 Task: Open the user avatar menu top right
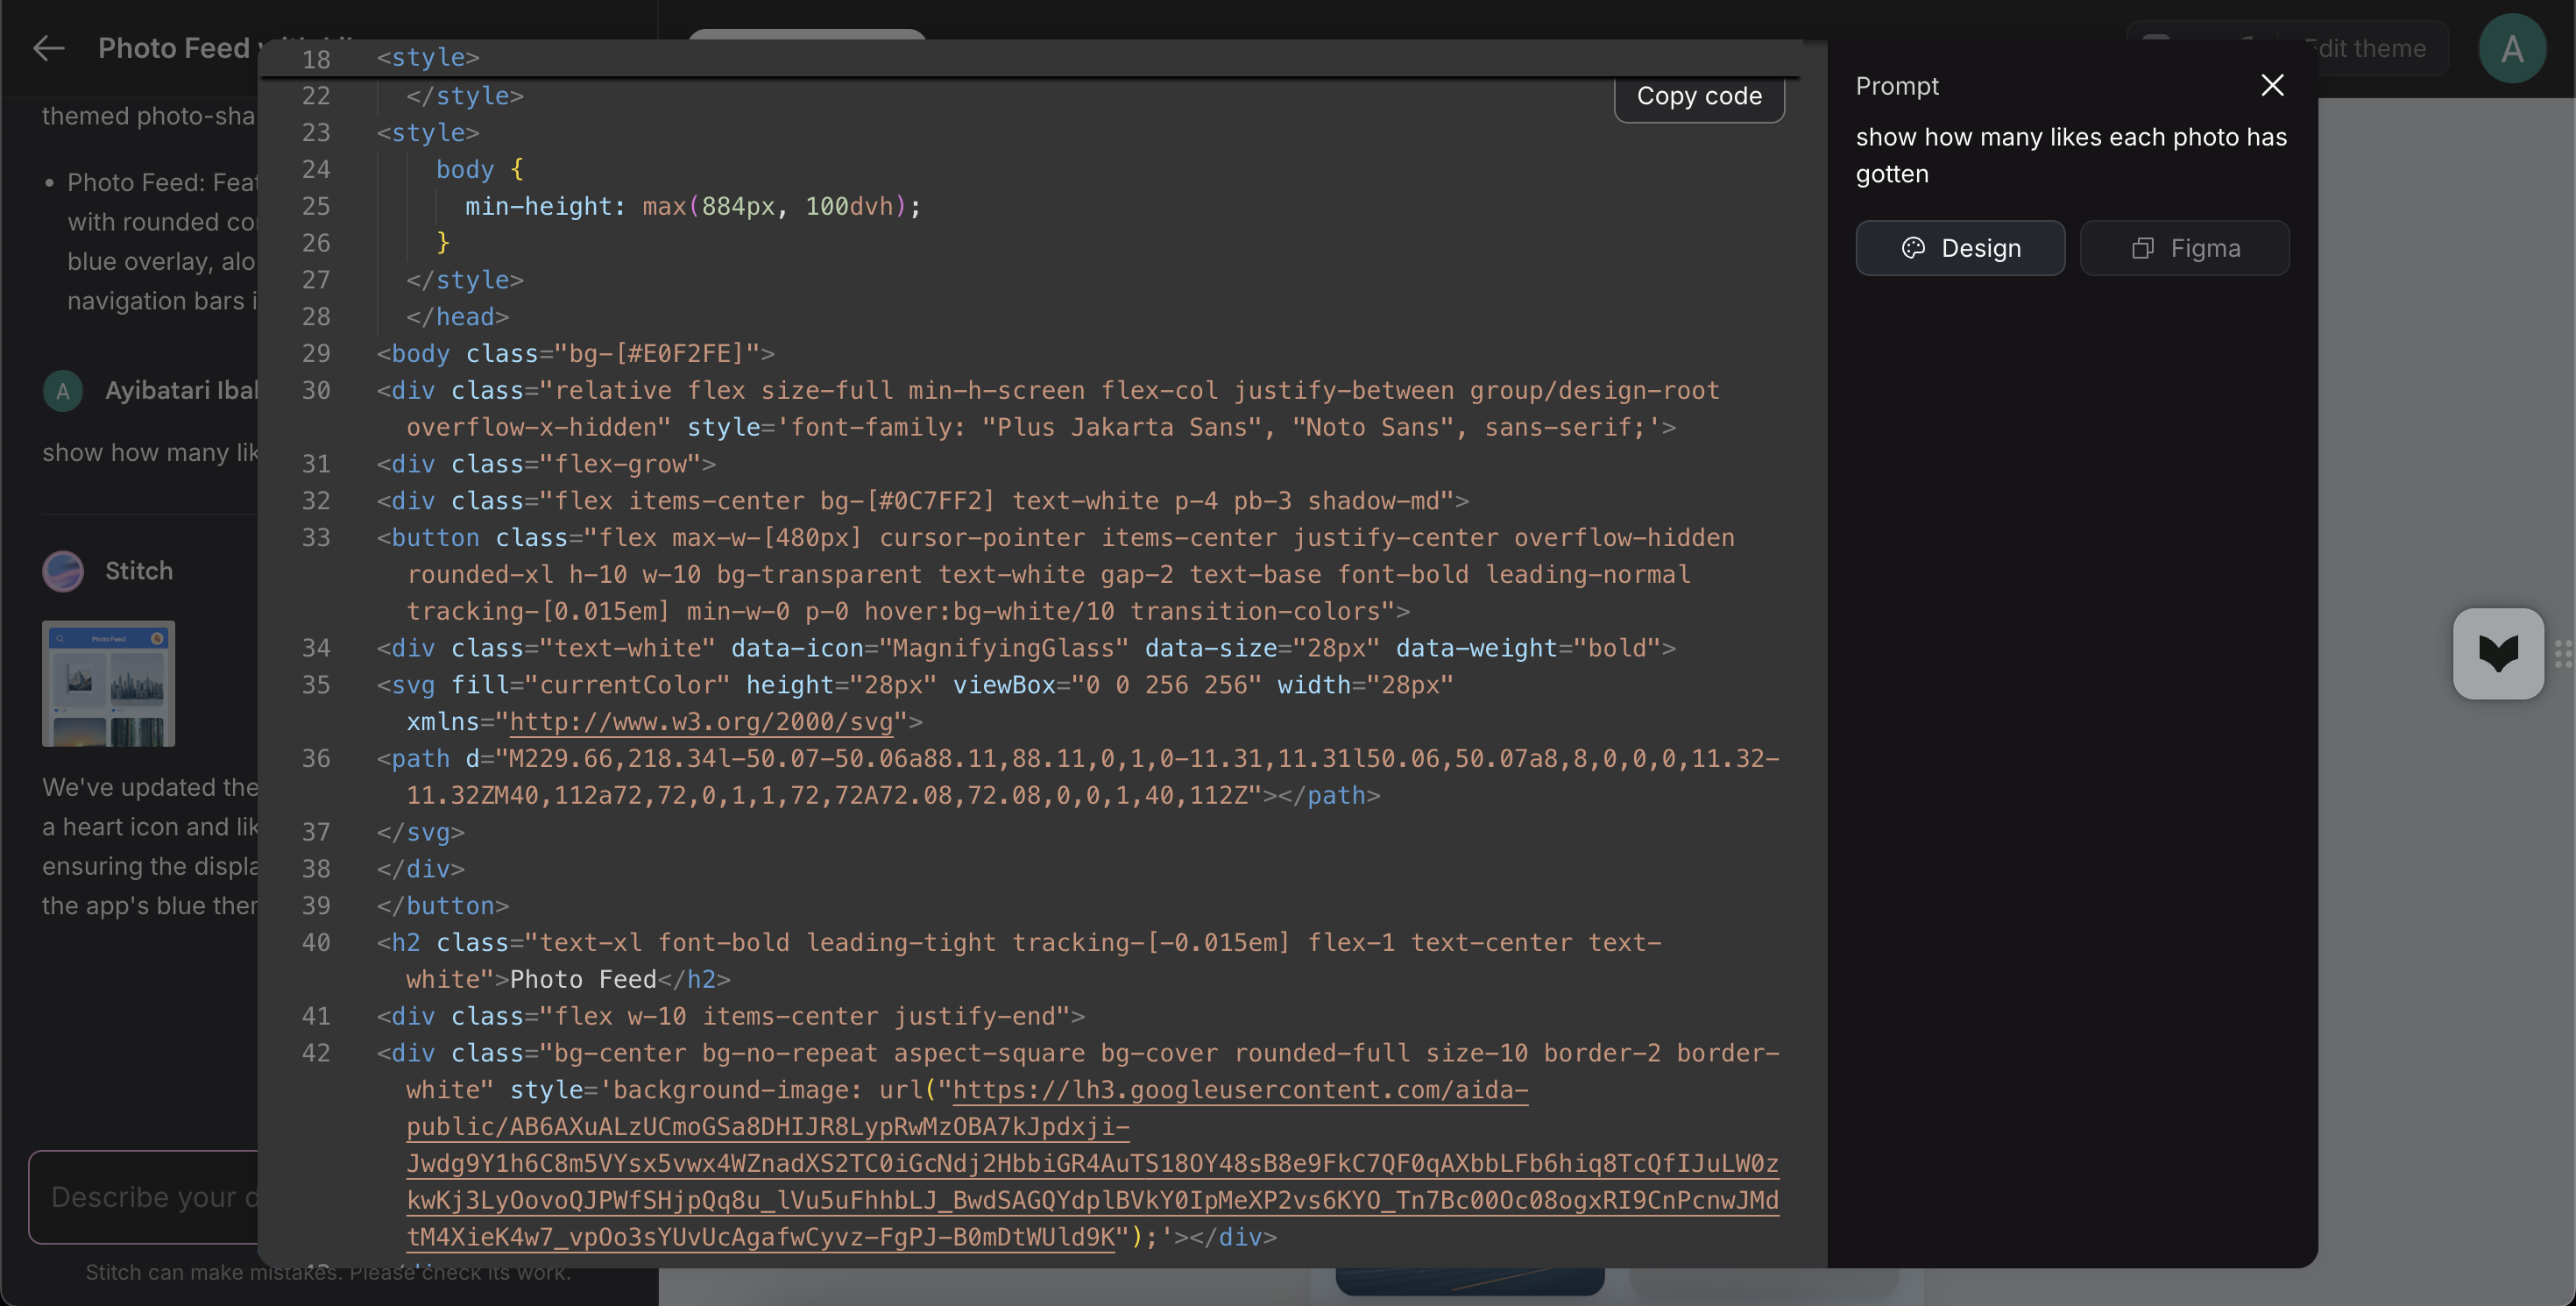[x=2511, y=48]
